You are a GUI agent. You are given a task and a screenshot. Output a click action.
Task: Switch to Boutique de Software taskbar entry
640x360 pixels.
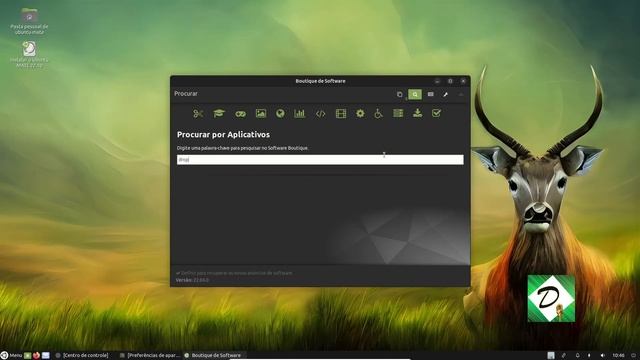click(213, 356)
